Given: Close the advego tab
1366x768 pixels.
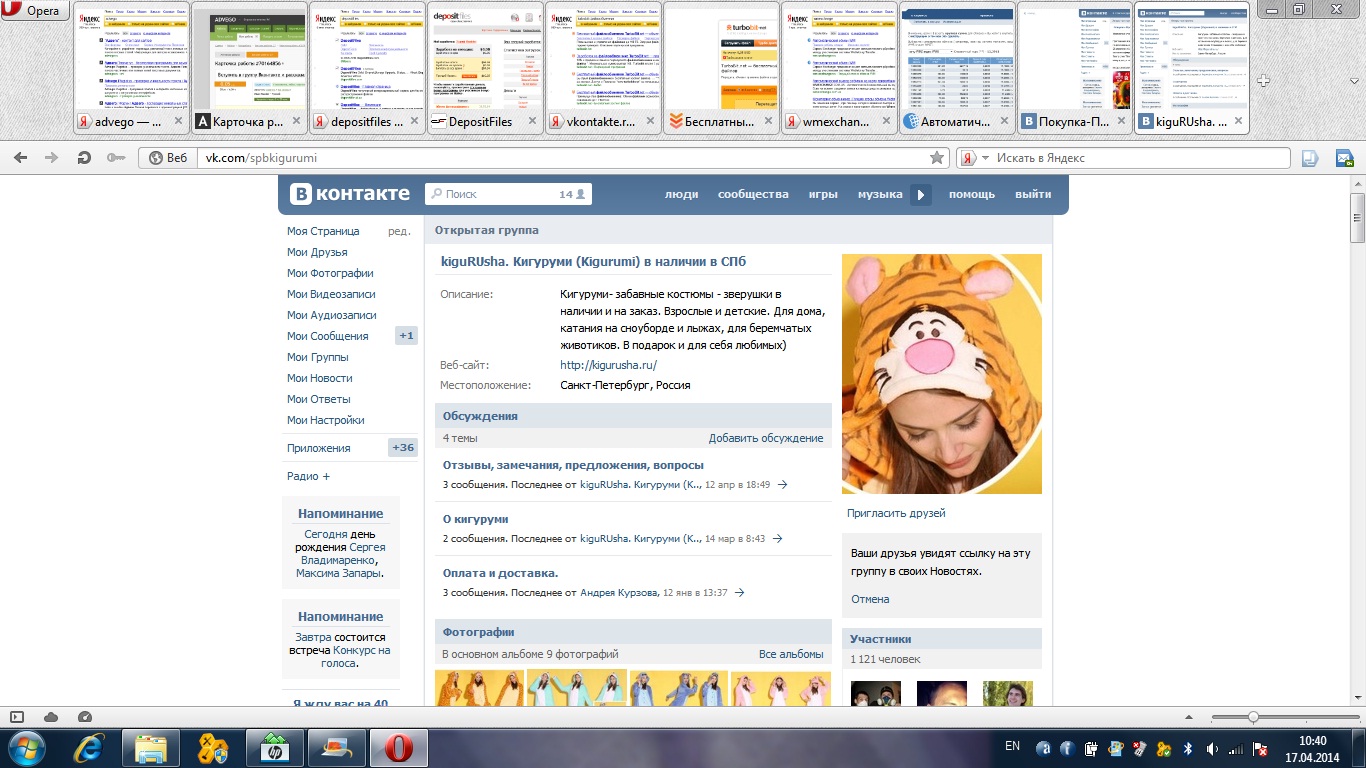Looking at the screenshot, I should pyautogui.click(x=179, y=121).
